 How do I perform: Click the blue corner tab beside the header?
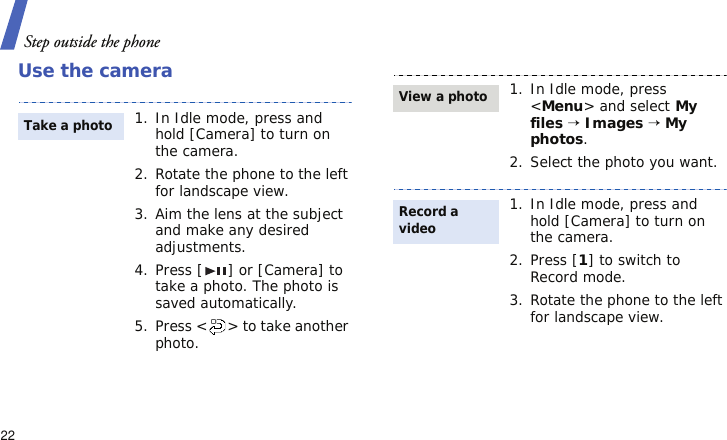click(10, 27)
